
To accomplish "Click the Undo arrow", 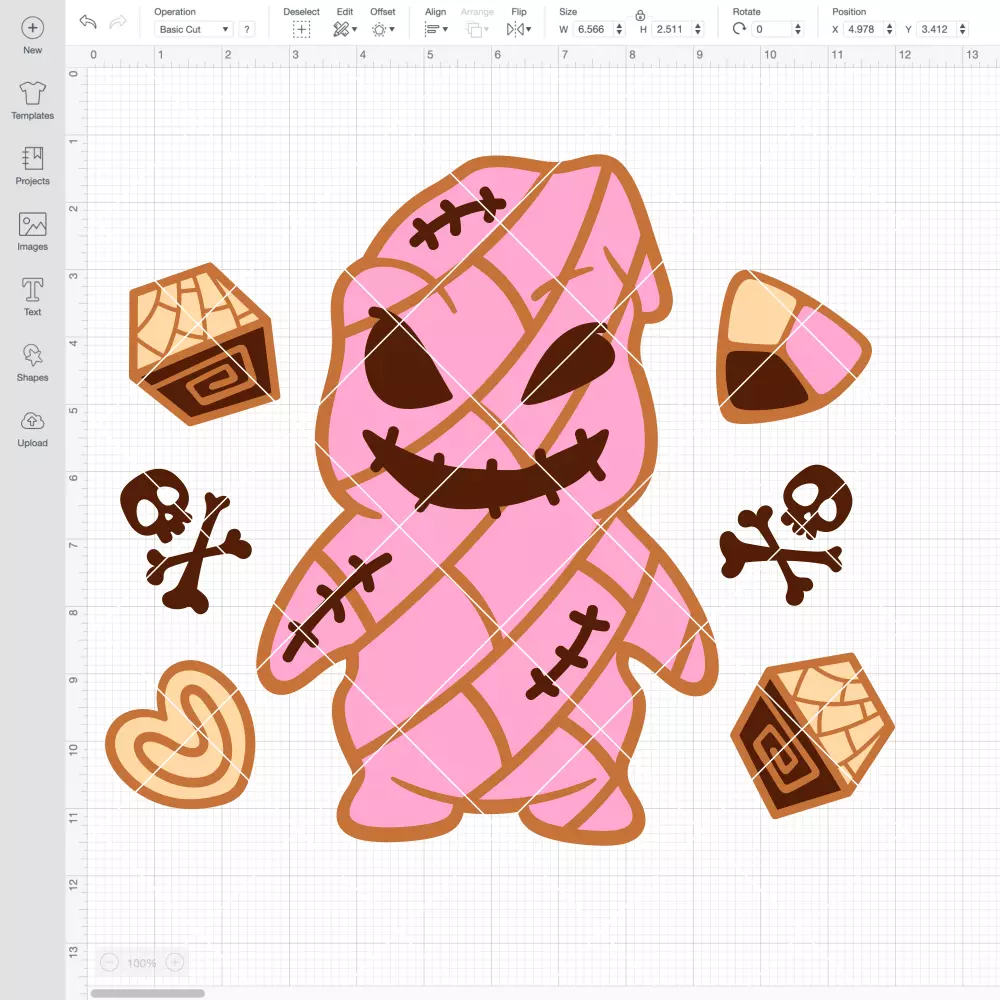I will (88, 22).
